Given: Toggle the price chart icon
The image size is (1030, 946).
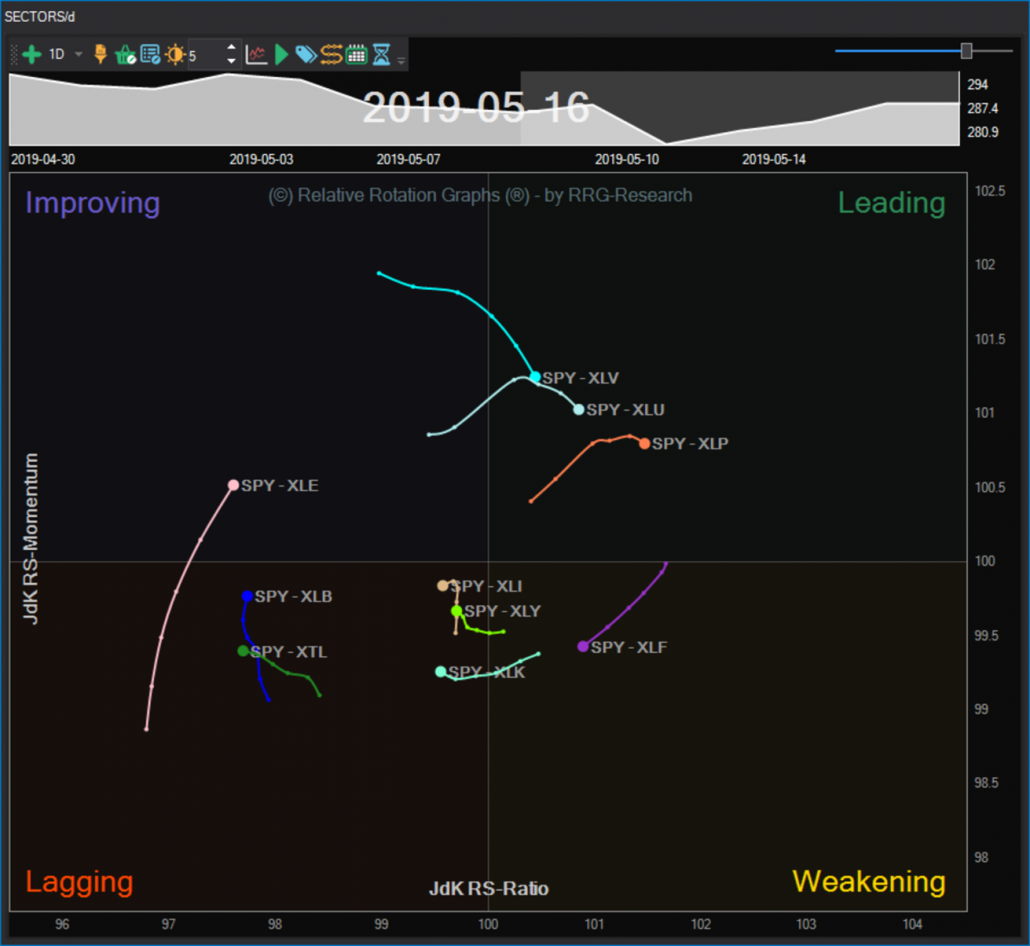Looking at the screenshot, I should [x=256, y=55].
